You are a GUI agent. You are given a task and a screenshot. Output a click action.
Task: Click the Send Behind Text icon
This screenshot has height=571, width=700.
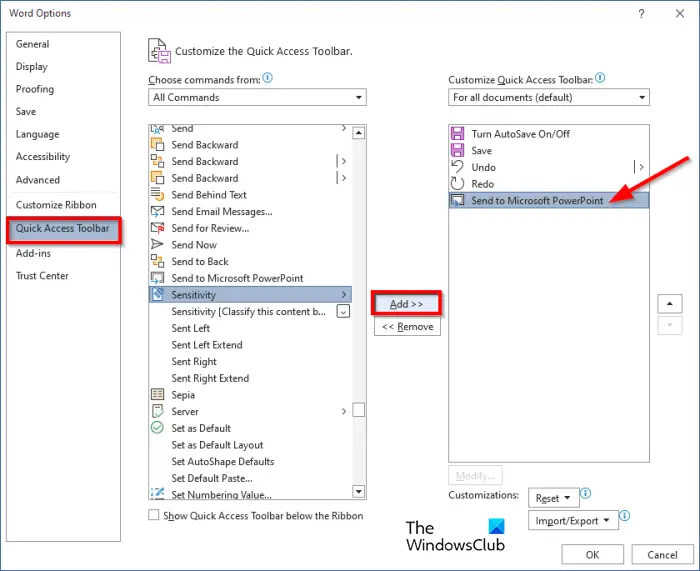157,195
